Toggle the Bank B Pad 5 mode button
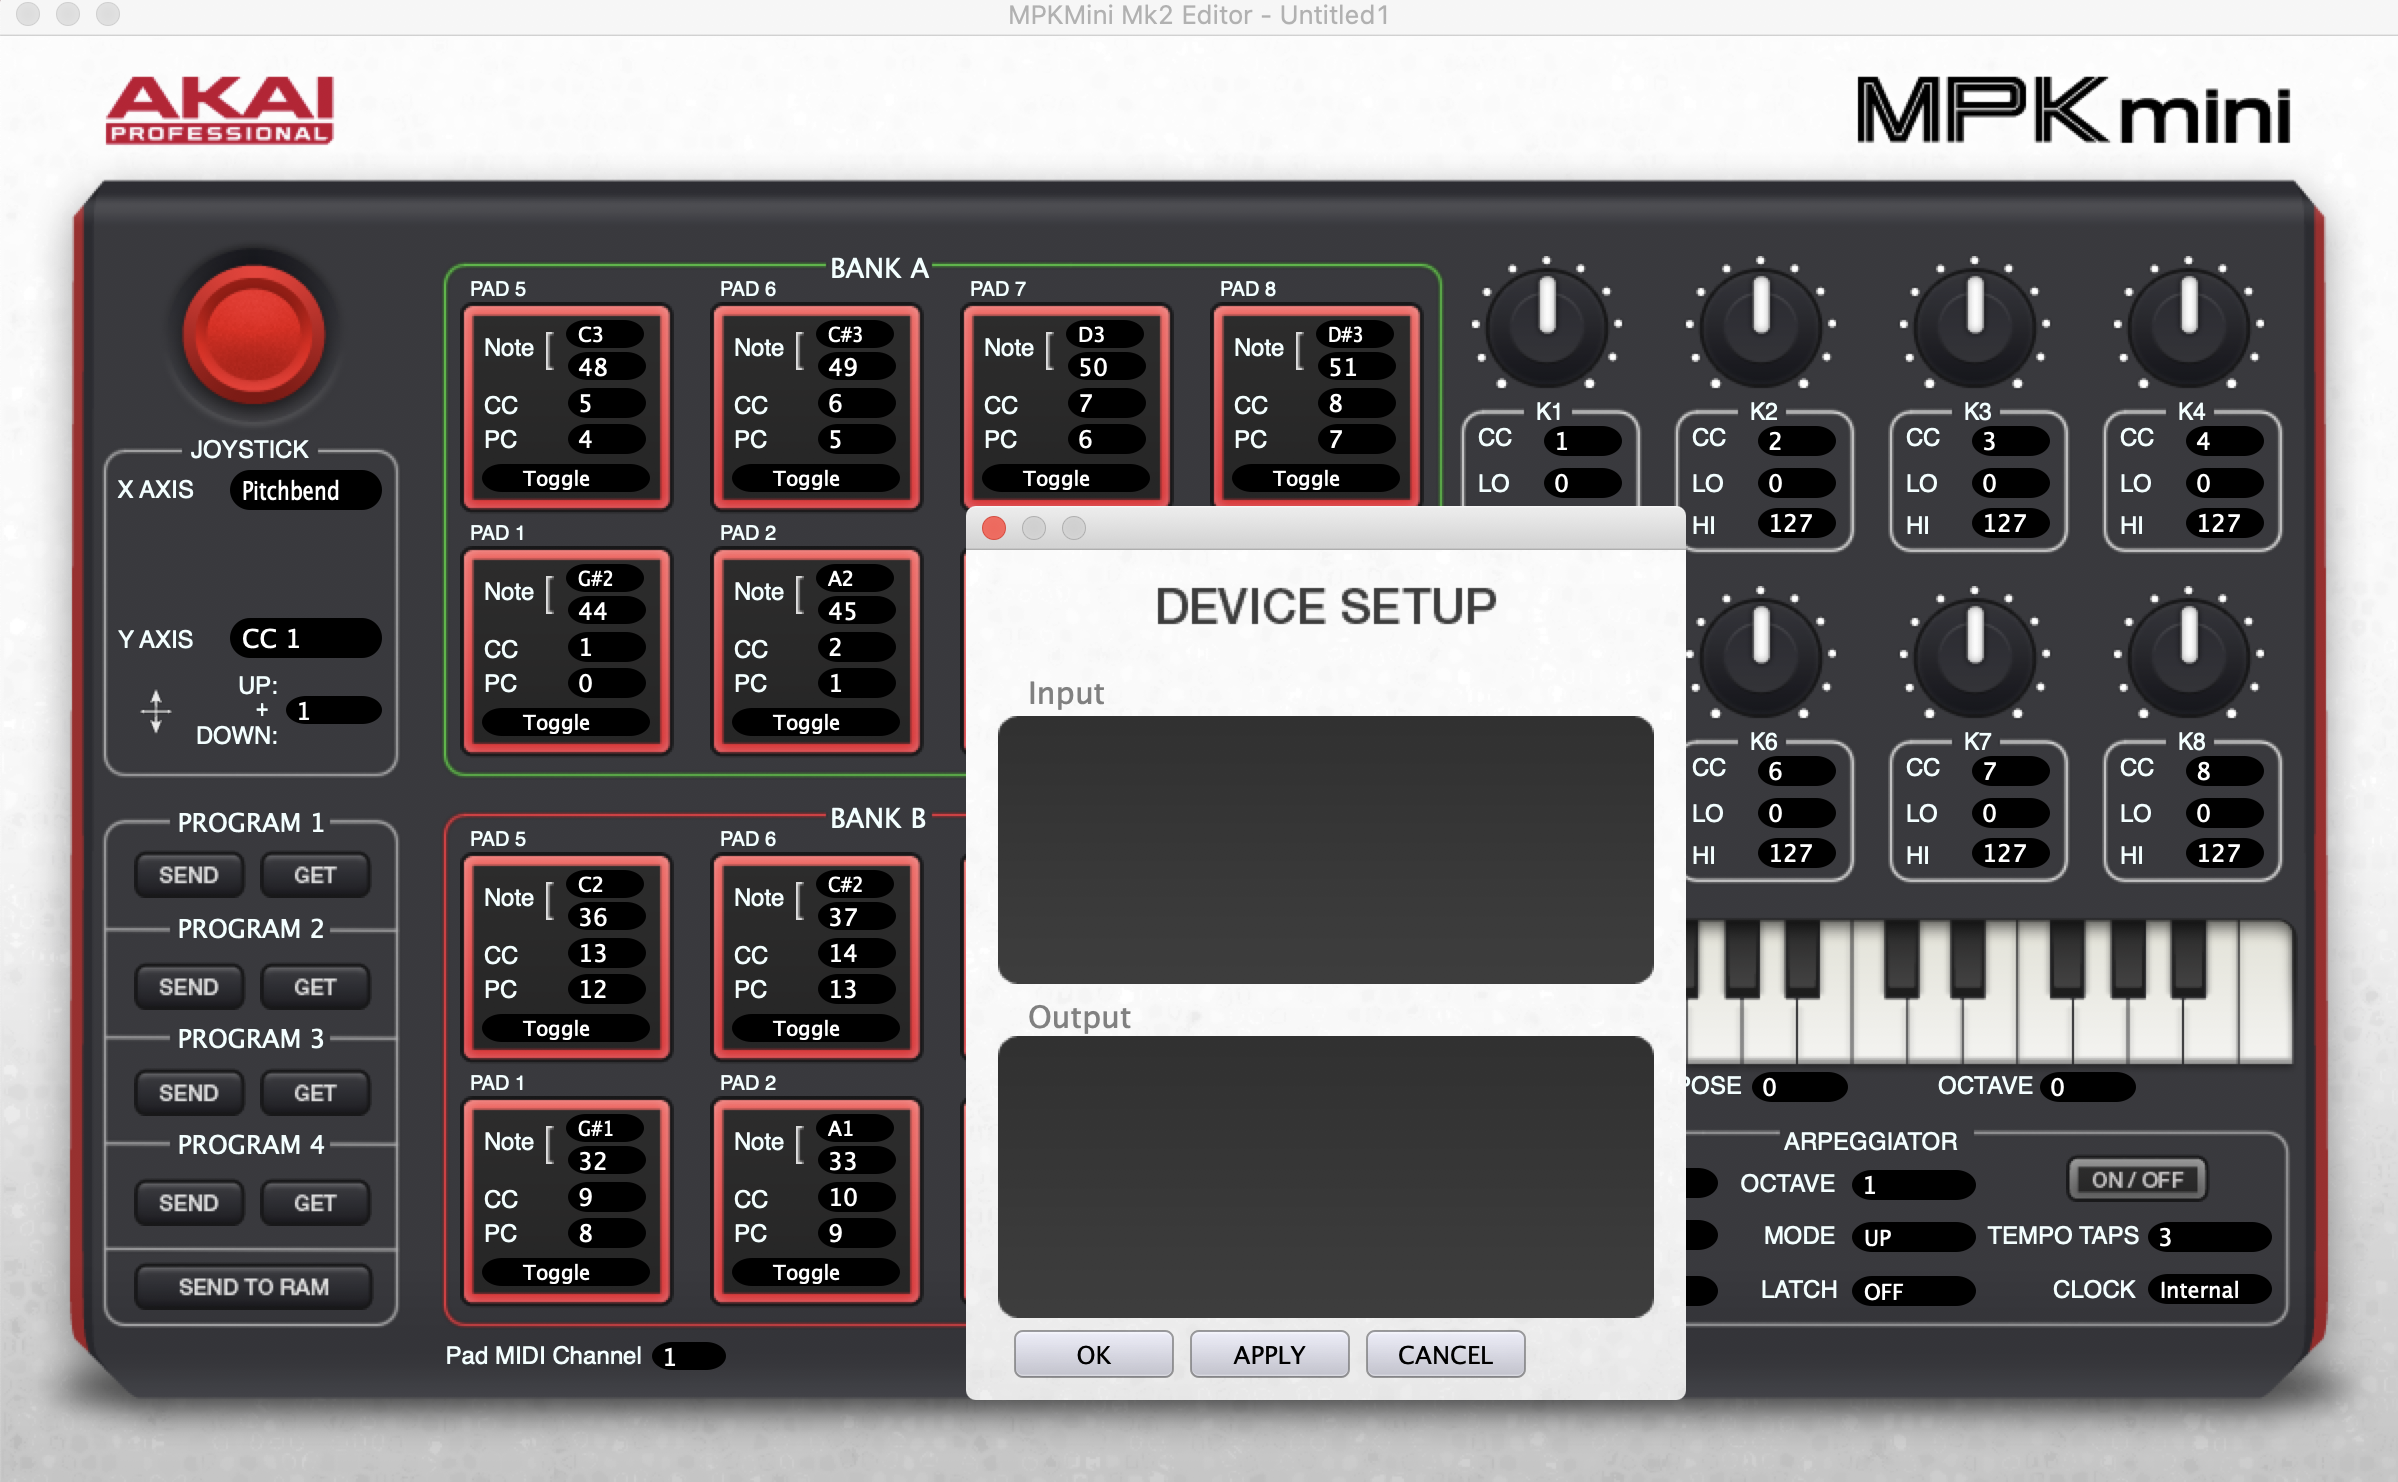 [565, 1029]
